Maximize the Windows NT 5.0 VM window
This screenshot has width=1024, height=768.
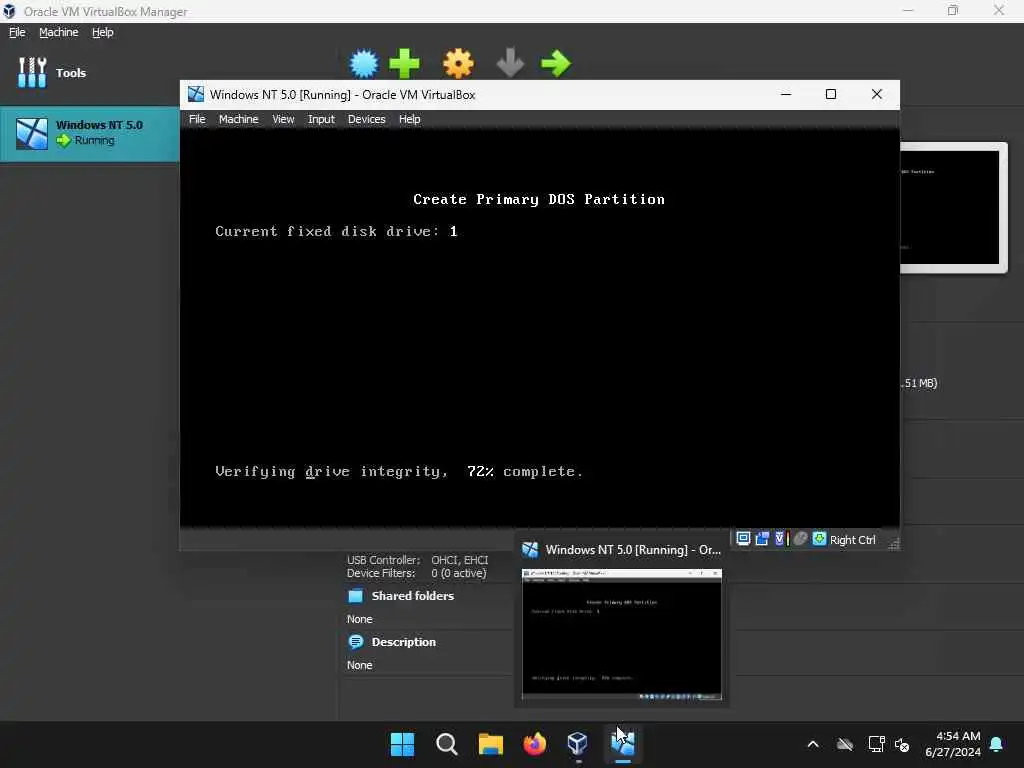pos(831,94)
